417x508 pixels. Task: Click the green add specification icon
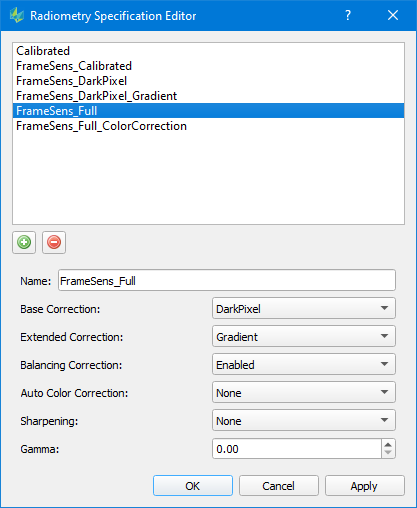coord(24,242)
